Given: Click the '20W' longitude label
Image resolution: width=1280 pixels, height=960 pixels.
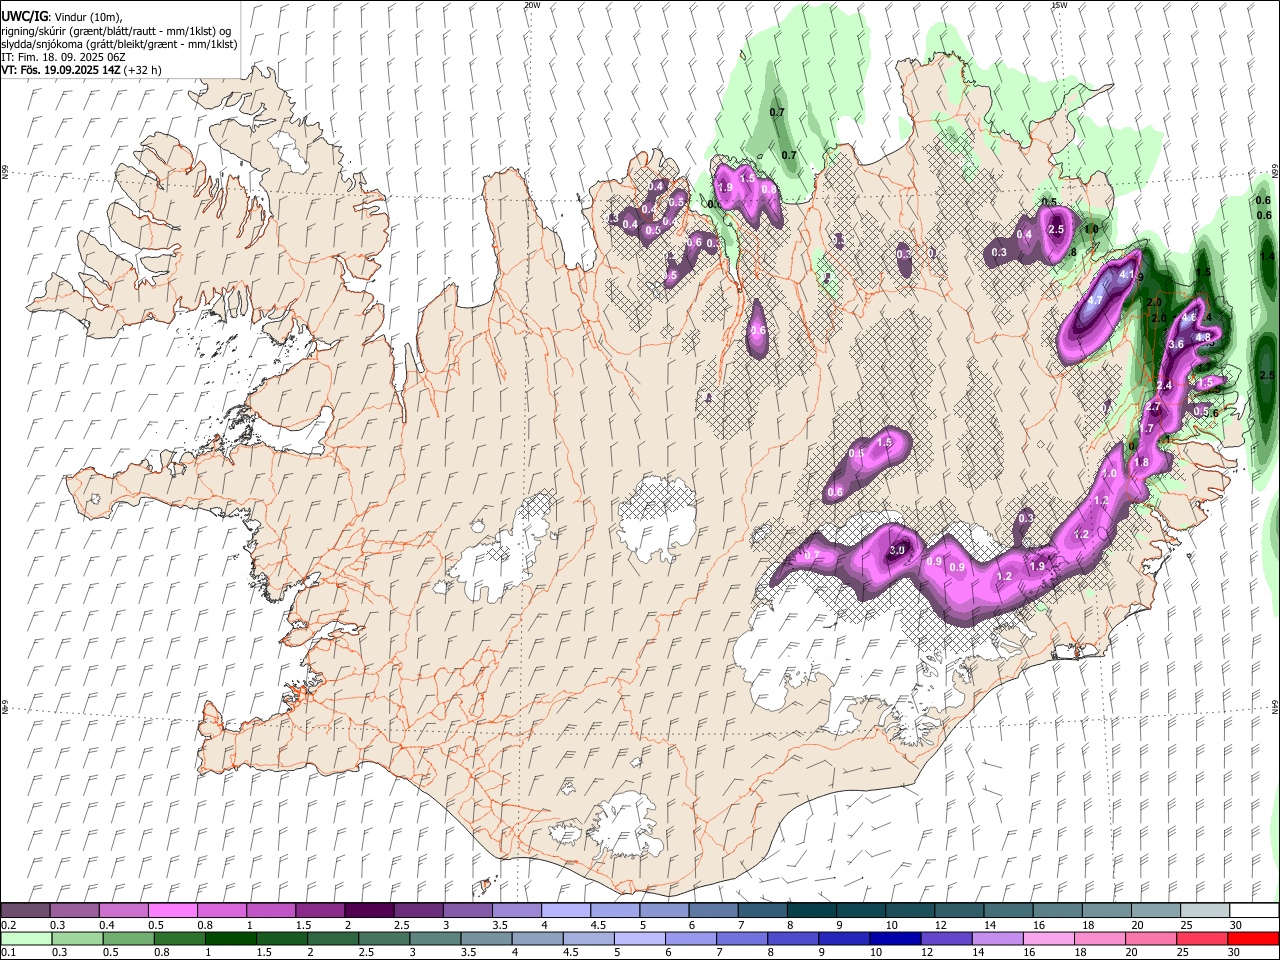Looking at the screenshot, I should (x=532, y=5).
